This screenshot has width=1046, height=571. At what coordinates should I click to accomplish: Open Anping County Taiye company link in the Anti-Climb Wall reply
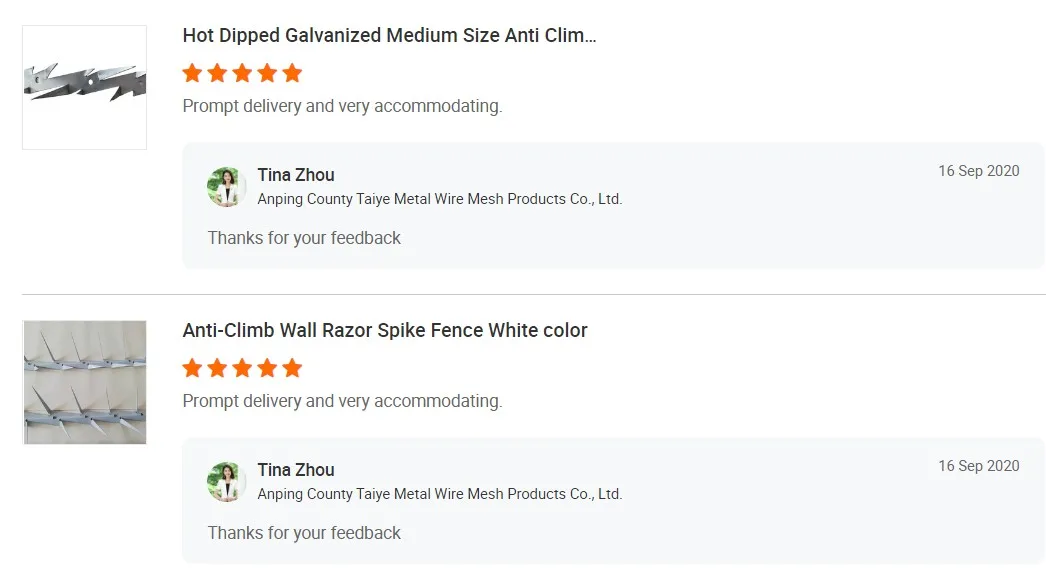point(439,494)
